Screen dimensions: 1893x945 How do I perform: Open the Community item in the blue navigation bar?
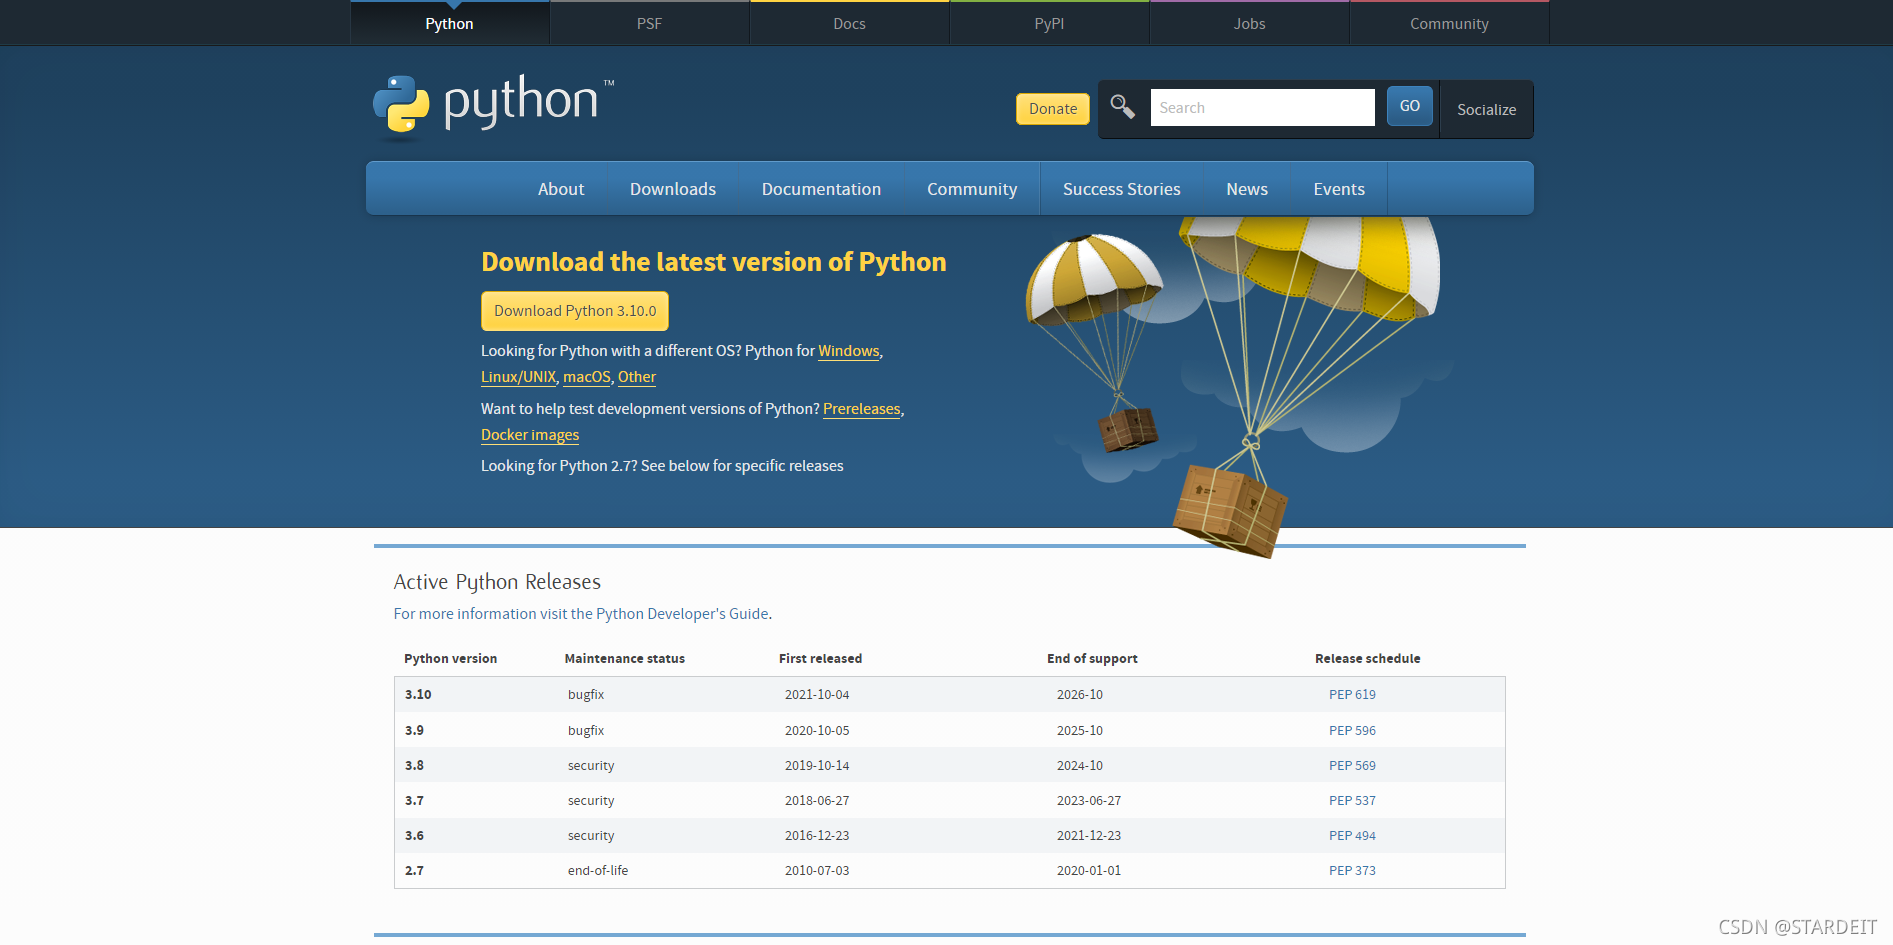pyautogui.click(x=972, y=189)
